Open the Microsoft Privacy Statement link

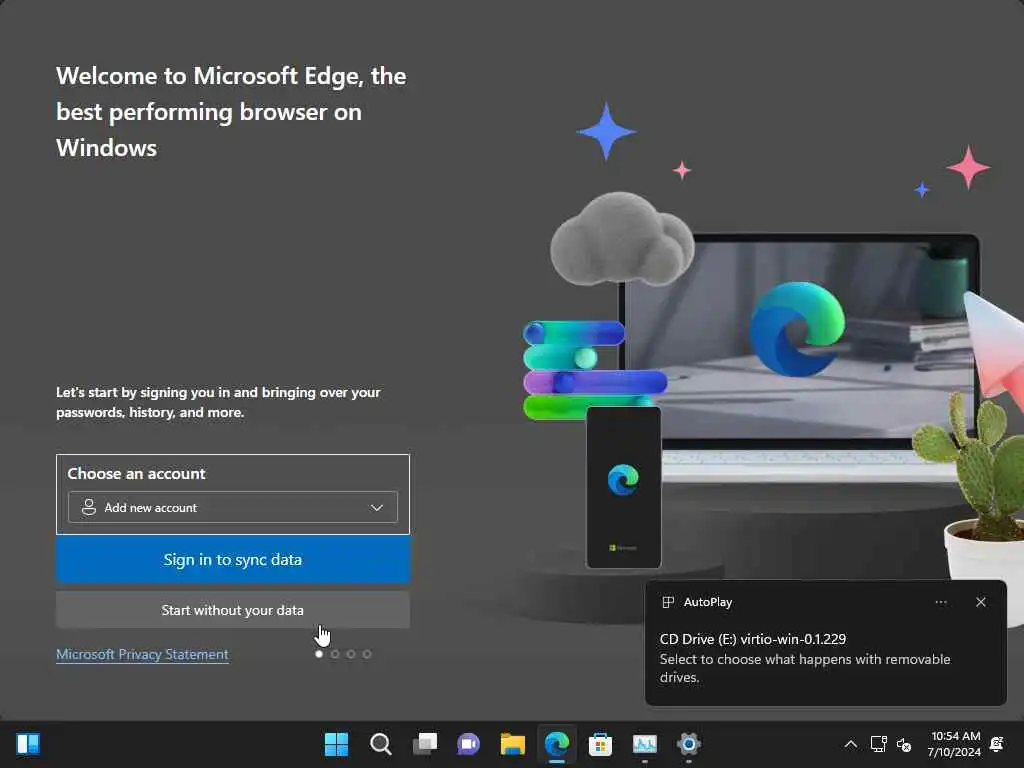[142, 654]
